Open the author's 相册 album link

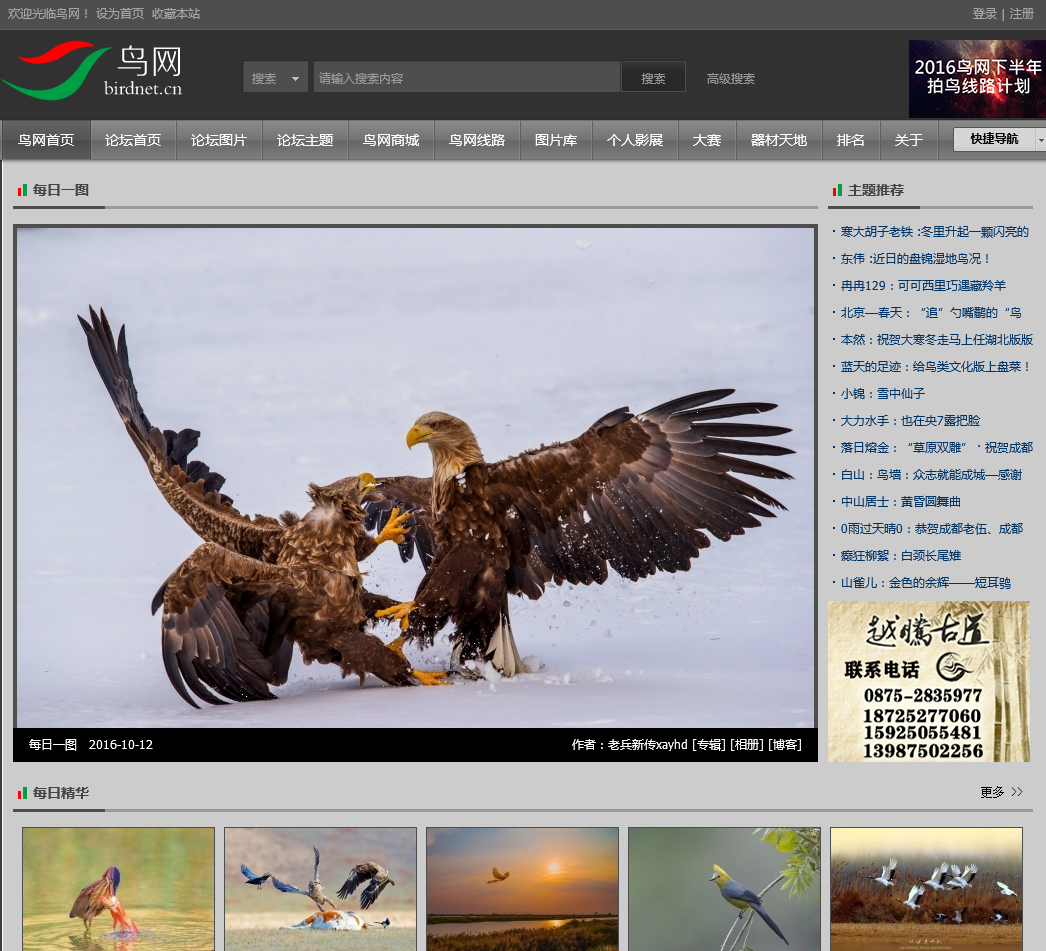[746, 745]
